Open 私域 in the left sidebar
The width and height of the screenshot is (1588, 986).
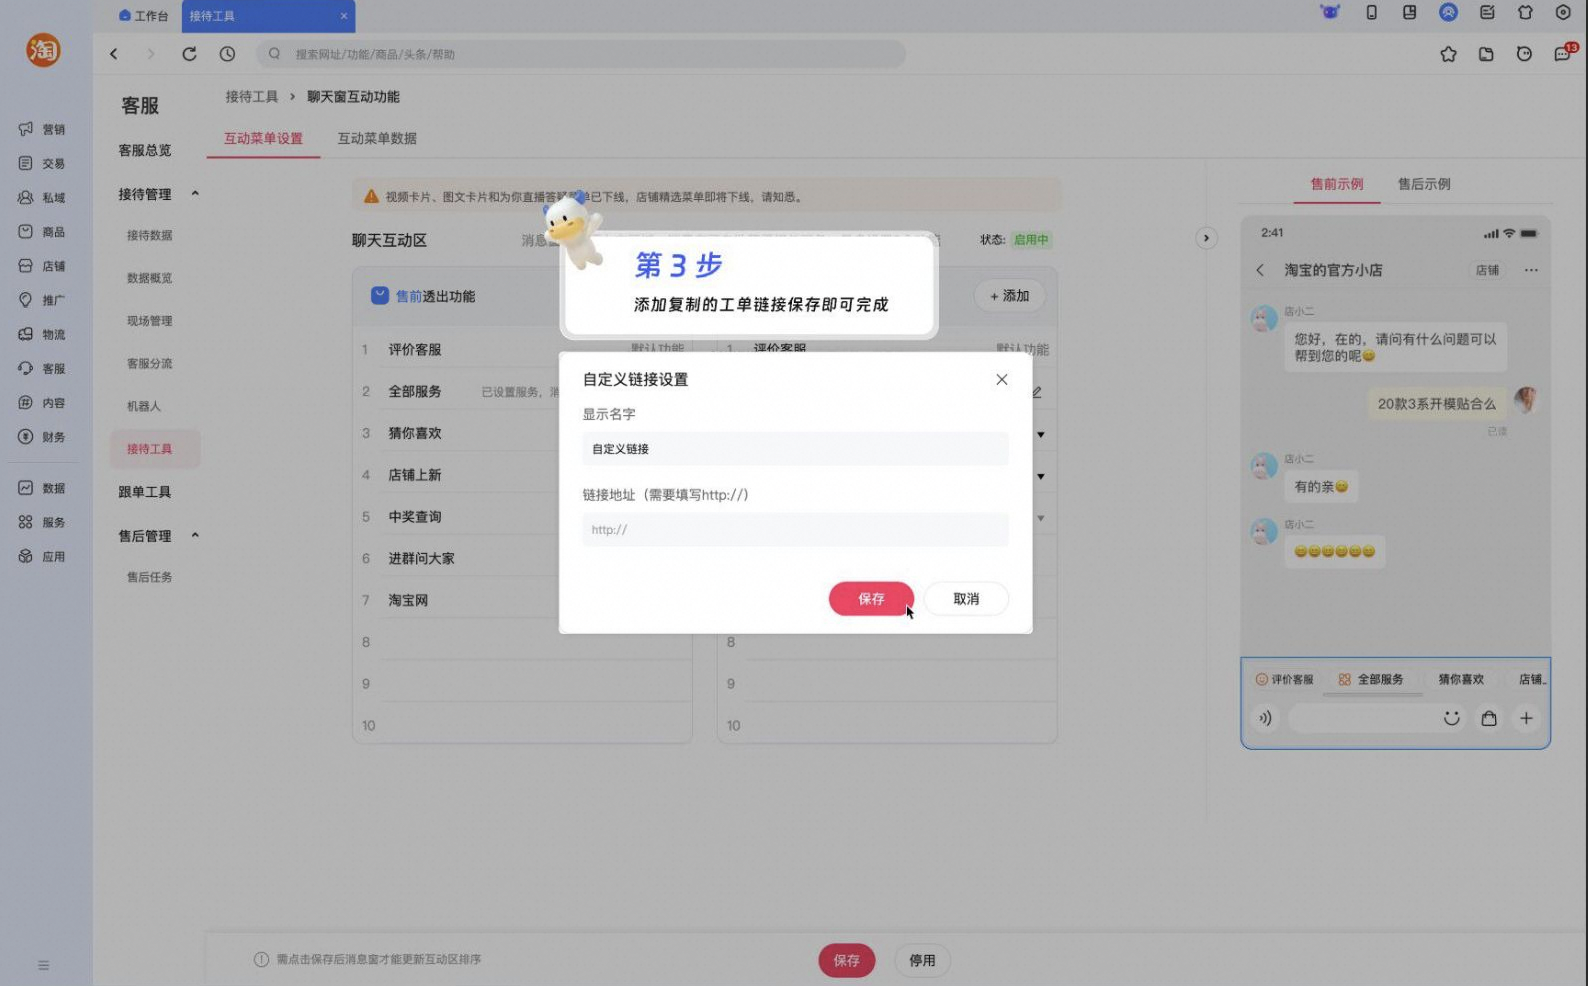pos(42,198)
